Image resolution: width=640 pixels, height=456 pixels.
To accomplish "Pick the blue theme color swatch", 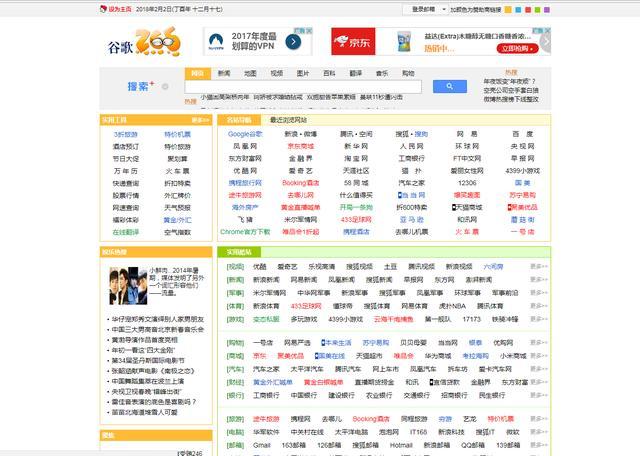I will pyautogui.click(x=518, y=9).
